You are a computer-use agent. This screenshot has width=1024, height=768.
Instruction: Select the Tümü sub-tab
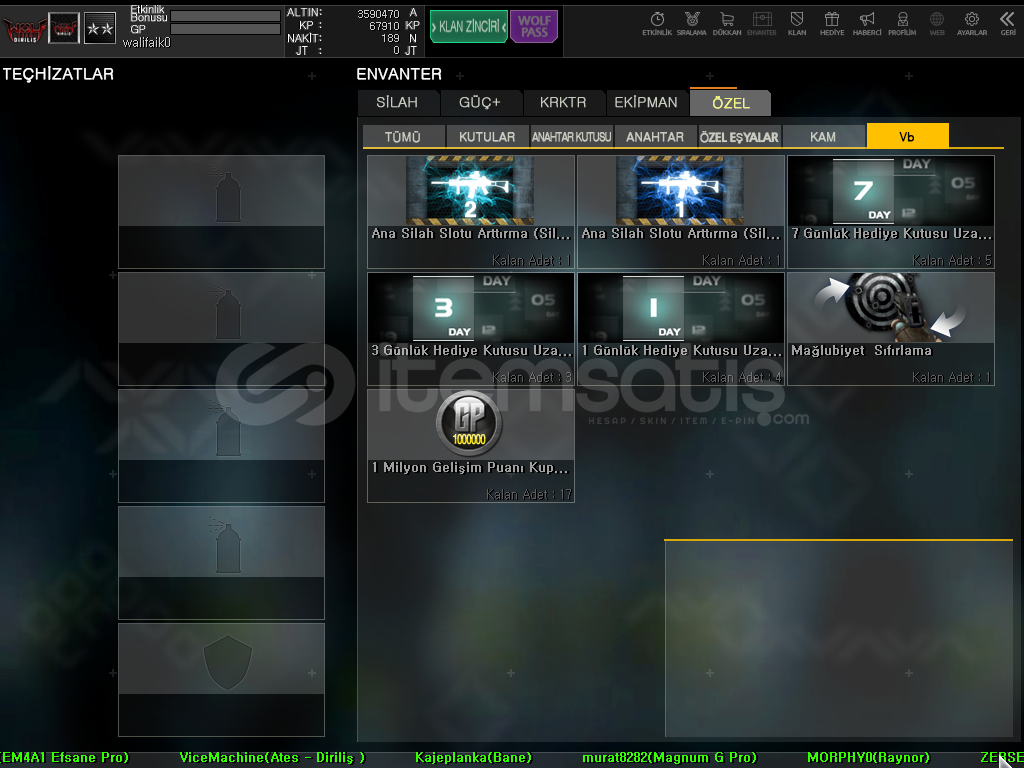tap(403, 136)
